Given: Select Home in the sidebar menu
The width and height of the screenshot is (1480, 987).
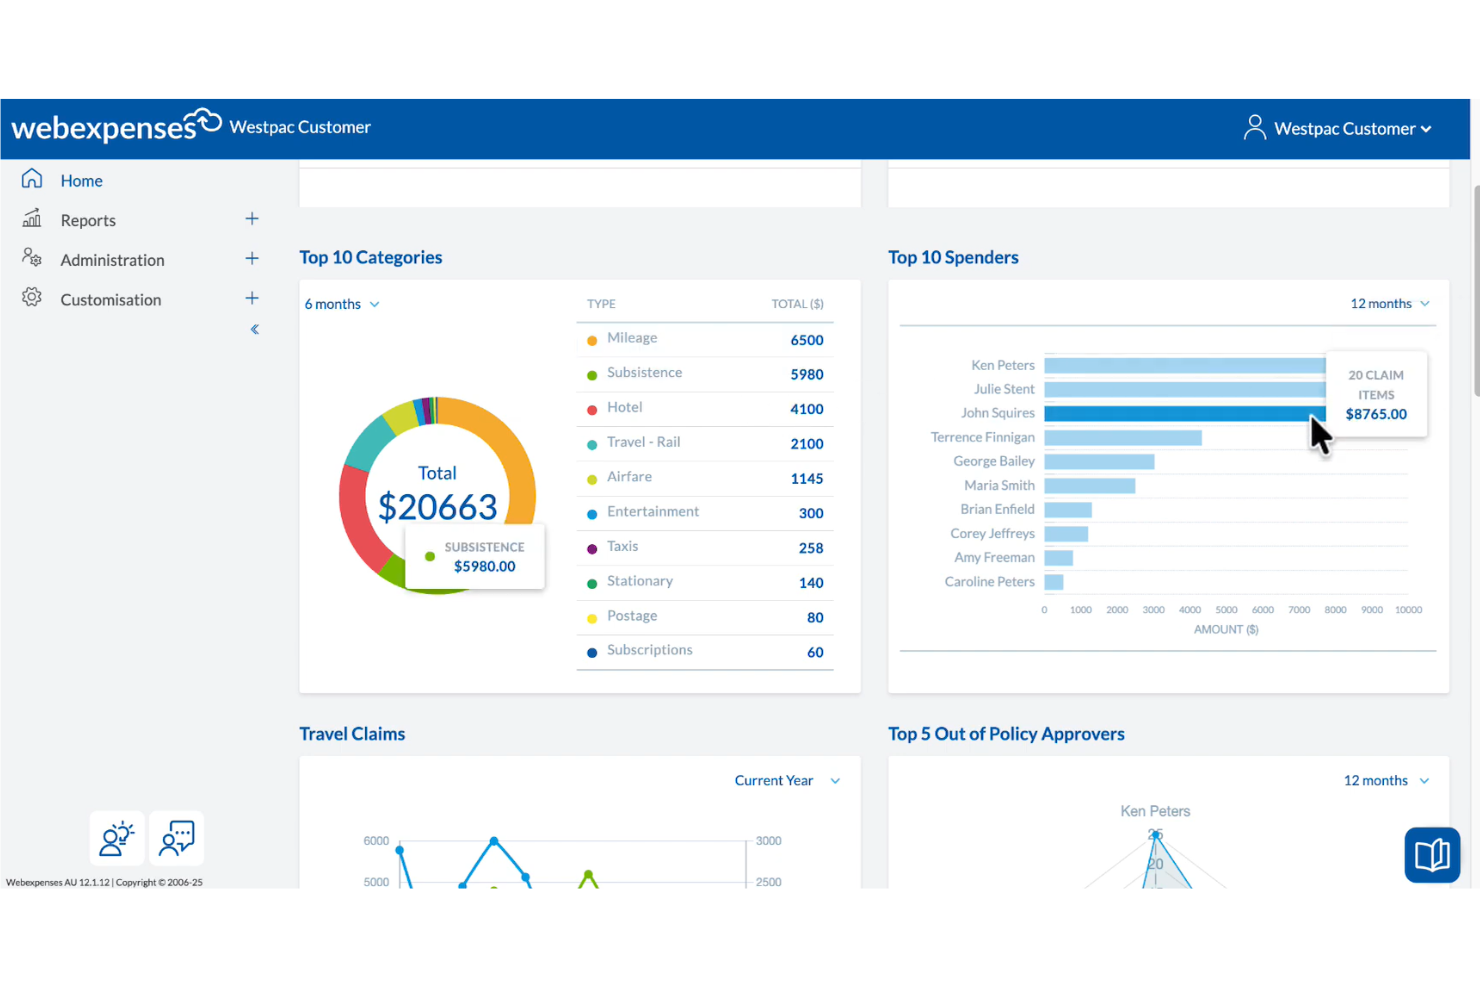Looking at the screenshot, I should coord(81,180).
